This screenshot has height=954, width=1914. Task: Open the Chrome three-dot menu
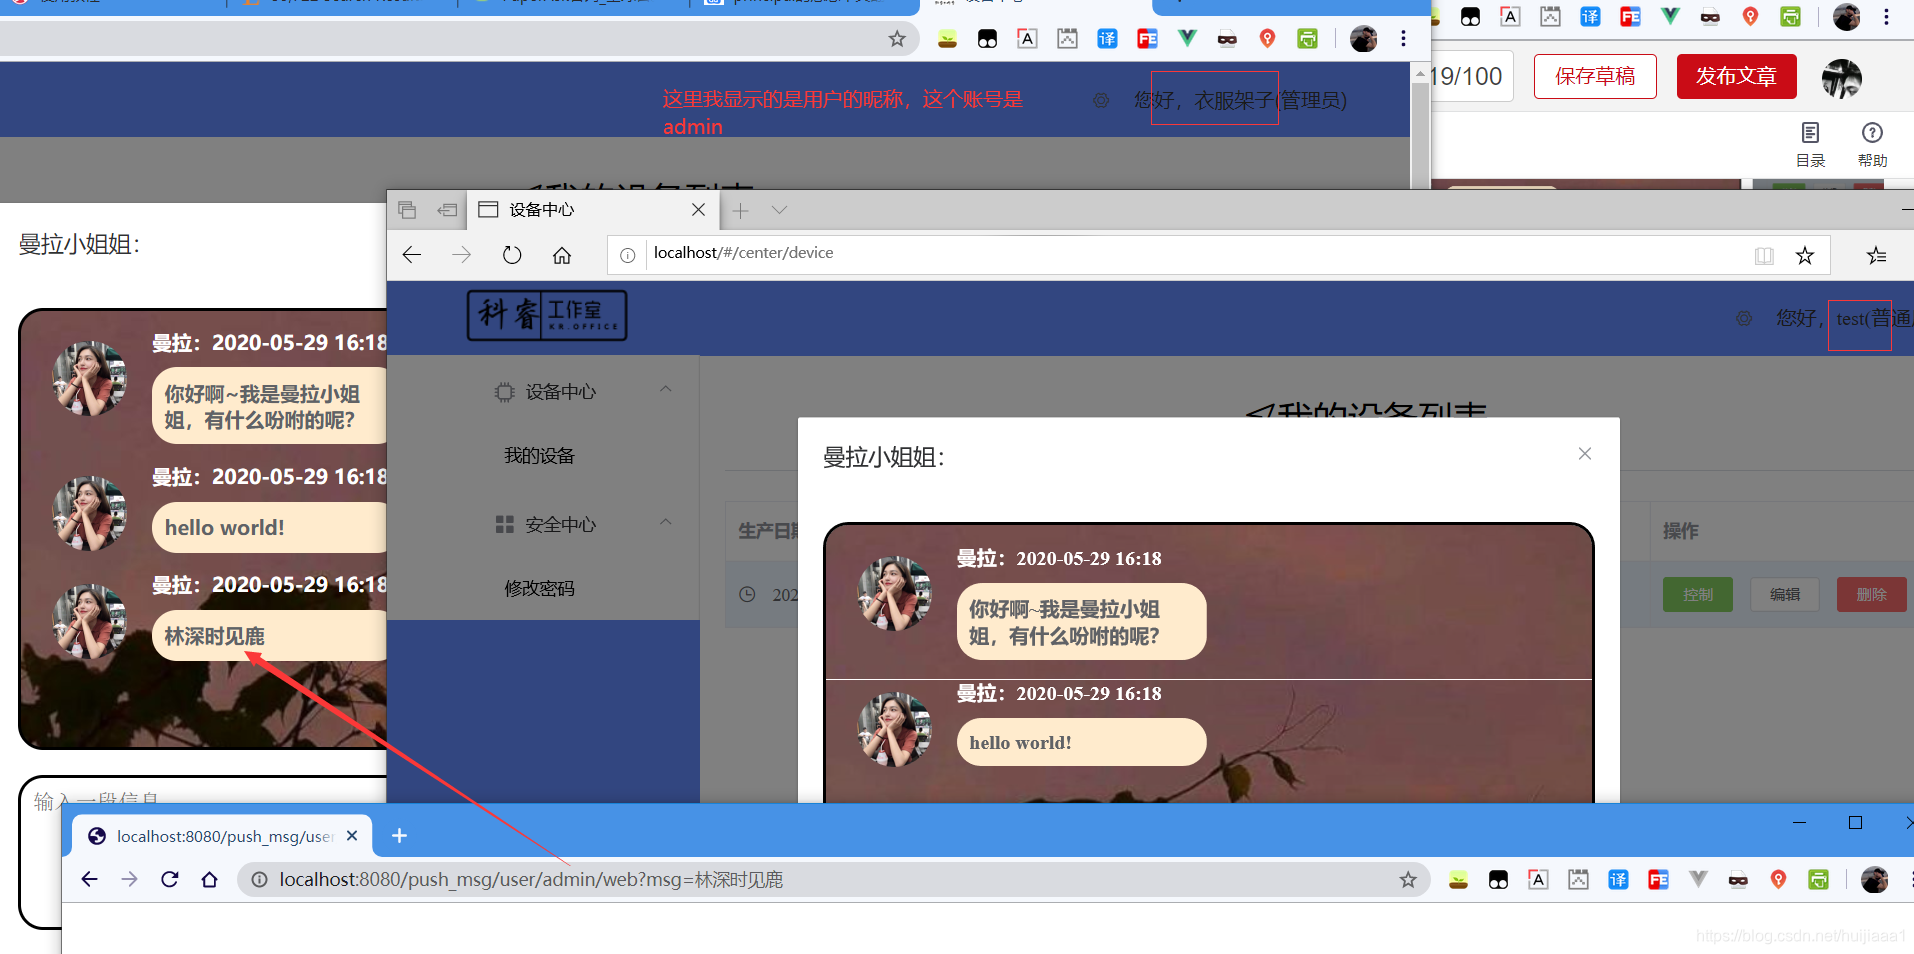tap(1403, 38)
